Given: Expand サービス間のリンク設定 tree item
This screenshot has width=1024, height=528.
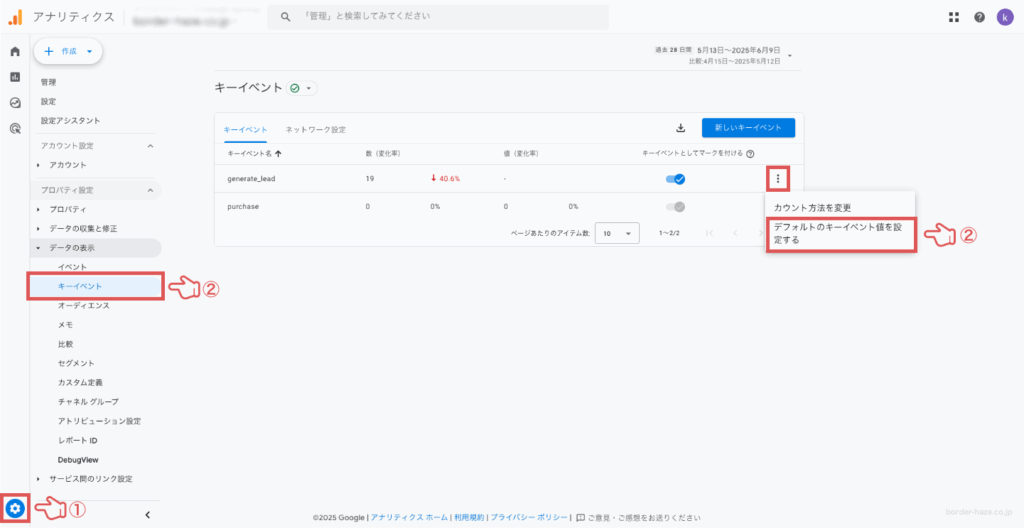Looking at the screenshot, I should [x=39, y=479].
